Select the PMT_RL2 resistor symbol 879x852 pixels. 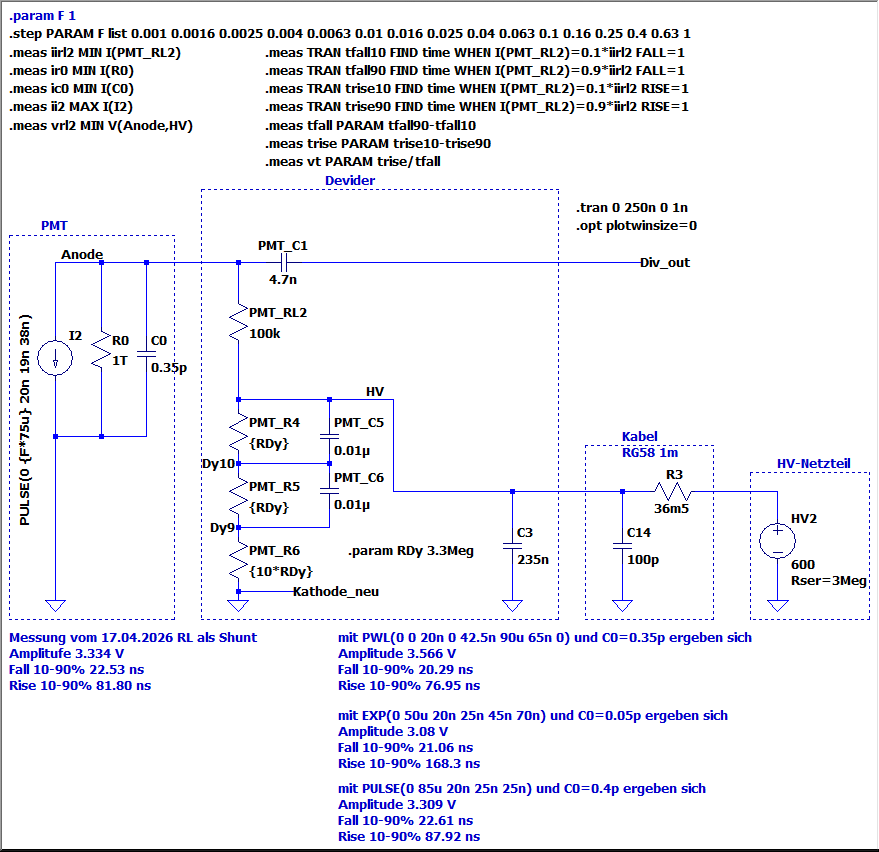point(238,322)
